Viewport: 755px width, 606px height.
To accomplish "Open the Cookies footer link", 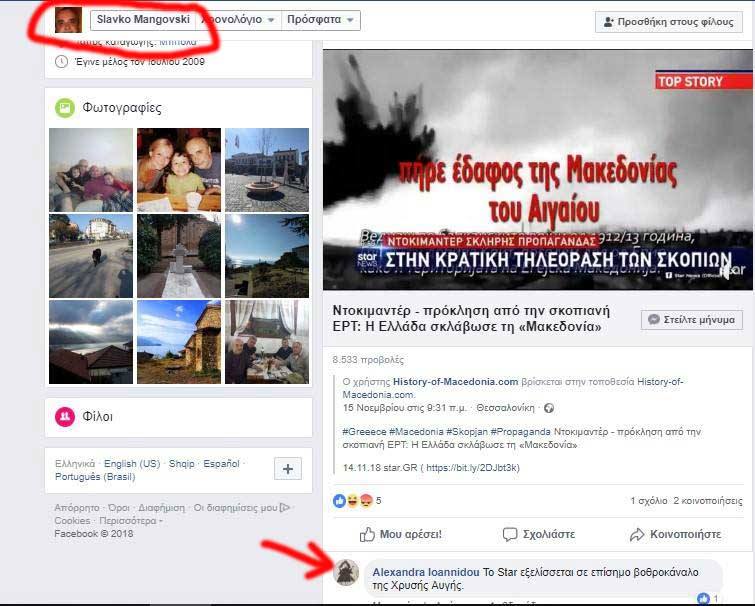I will coord(72,521).
